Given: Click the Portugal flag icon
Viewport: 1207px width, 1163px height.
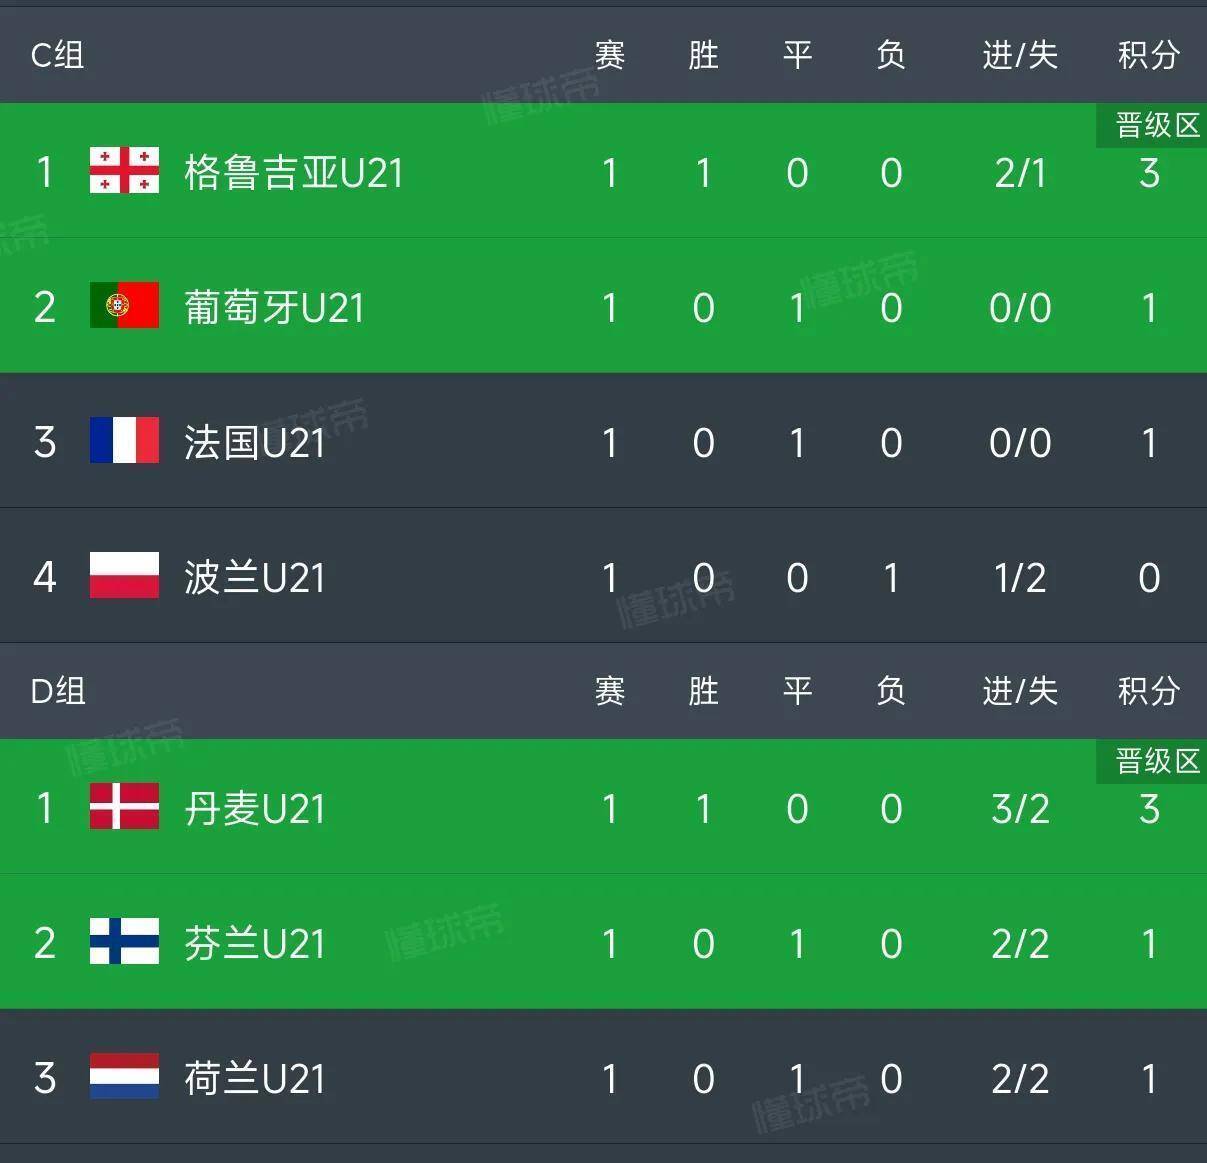Looking at the screenshot, I should pyautogui.click(x=124, y=307).
